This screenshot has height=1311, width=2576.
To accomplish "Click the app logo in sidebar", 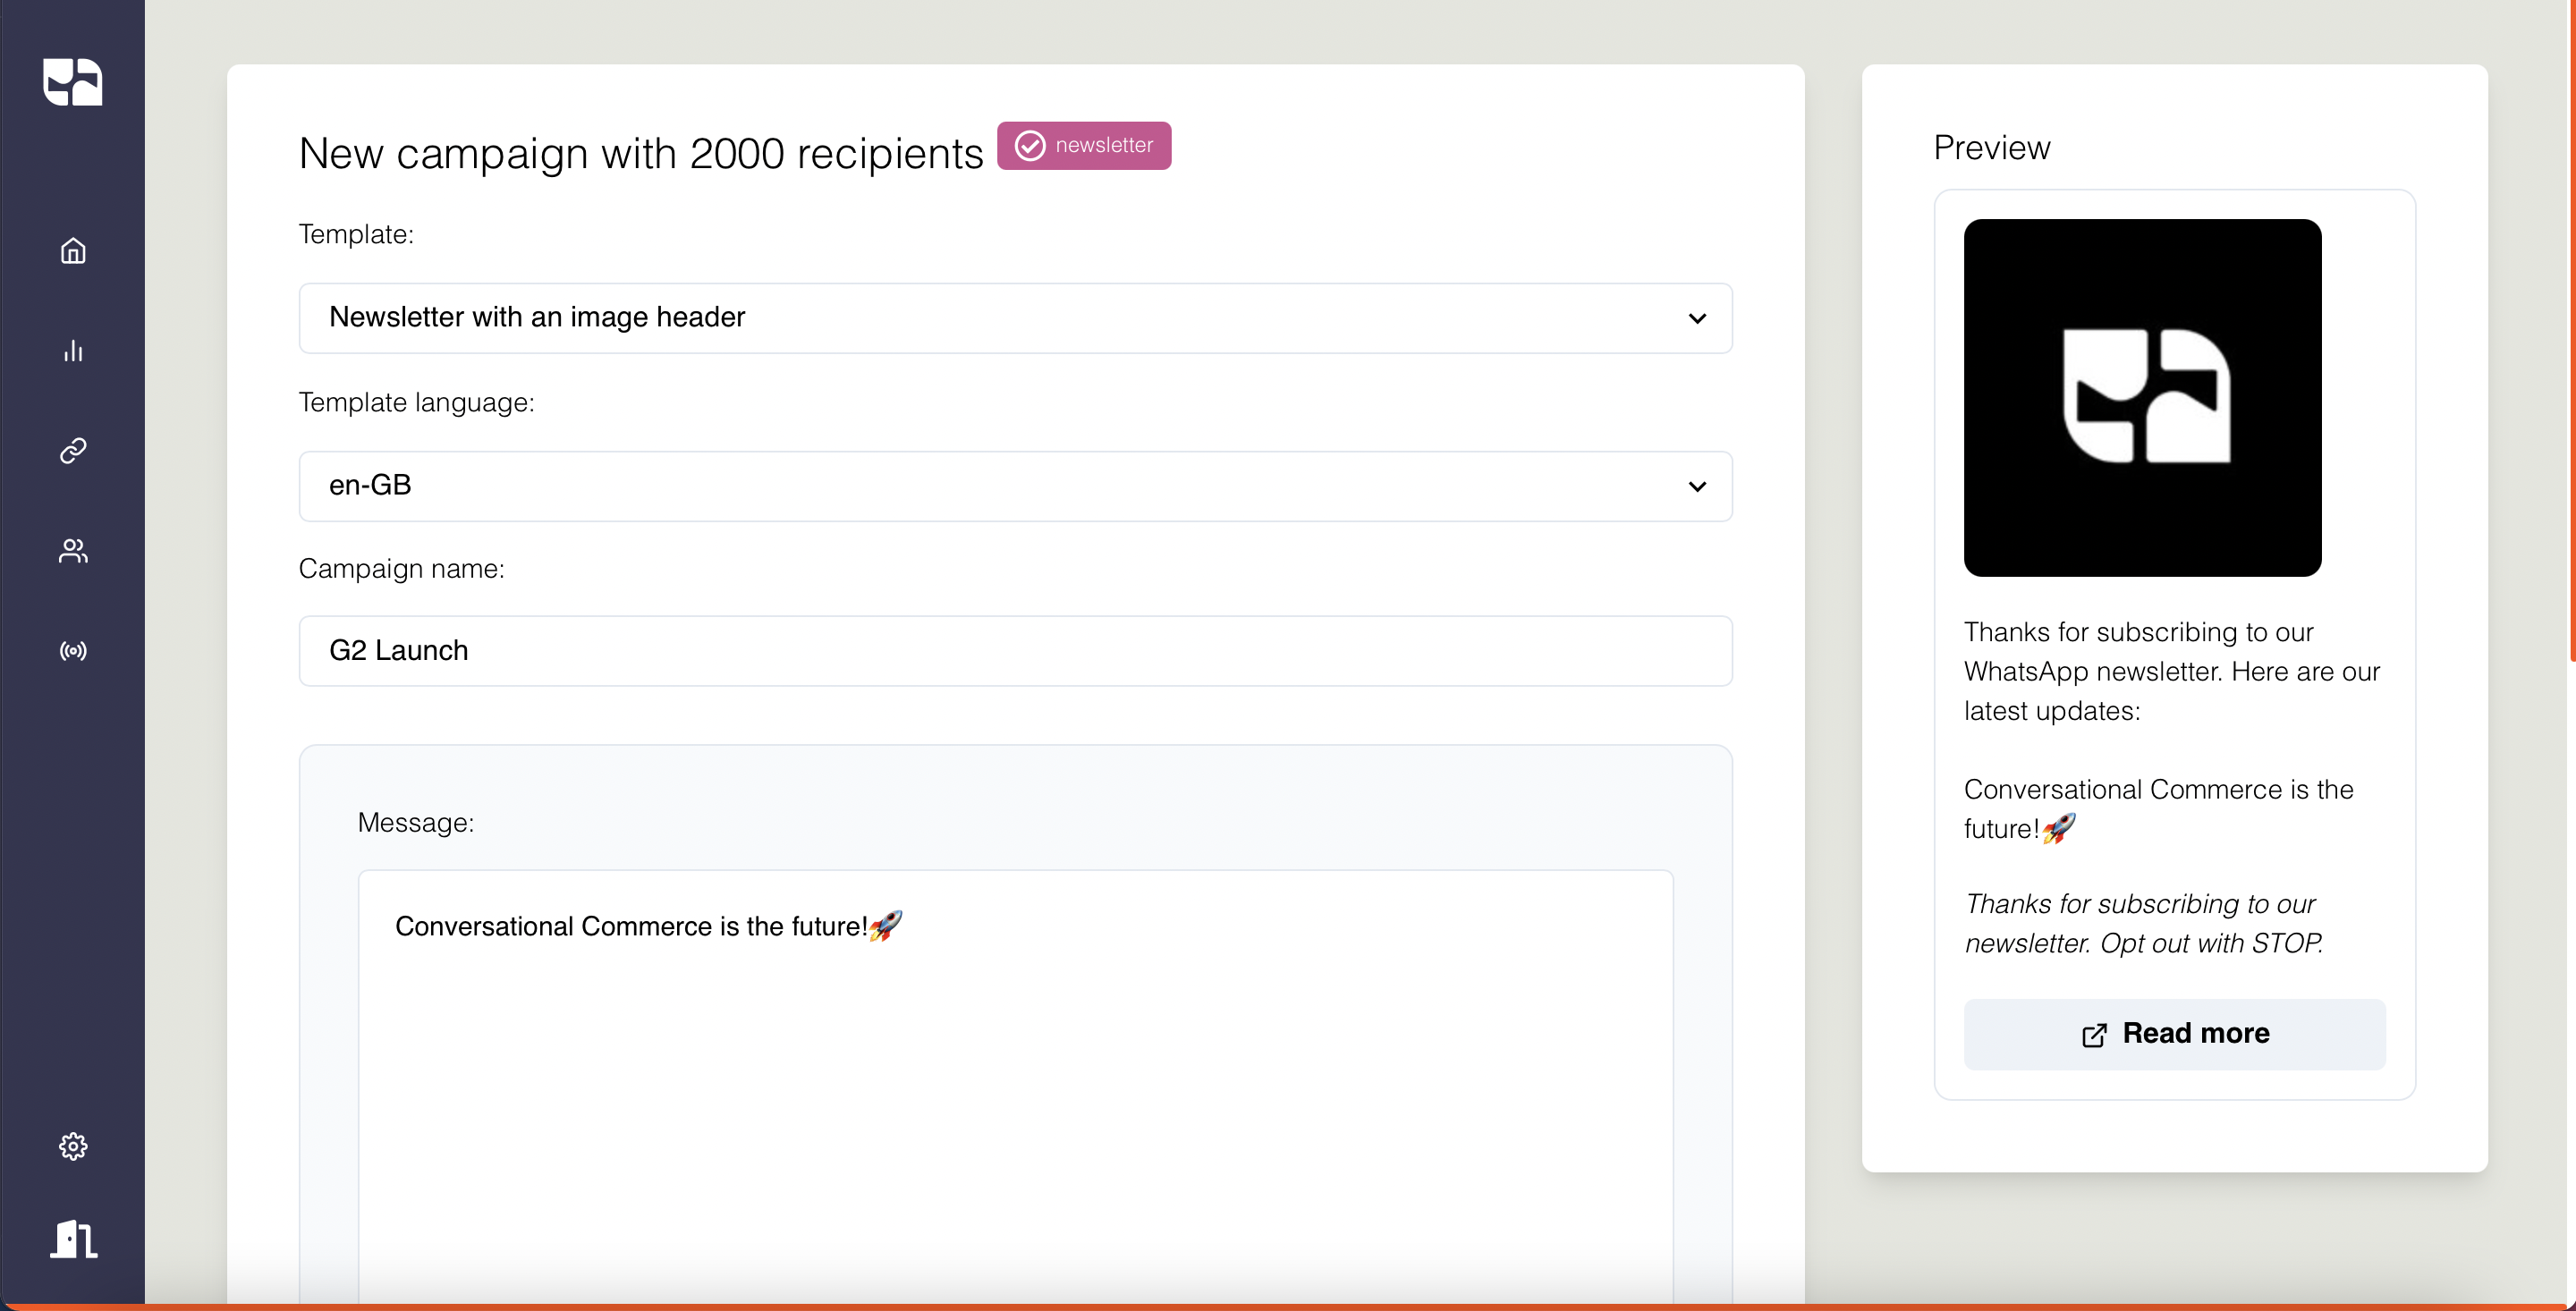I will 72,81.
